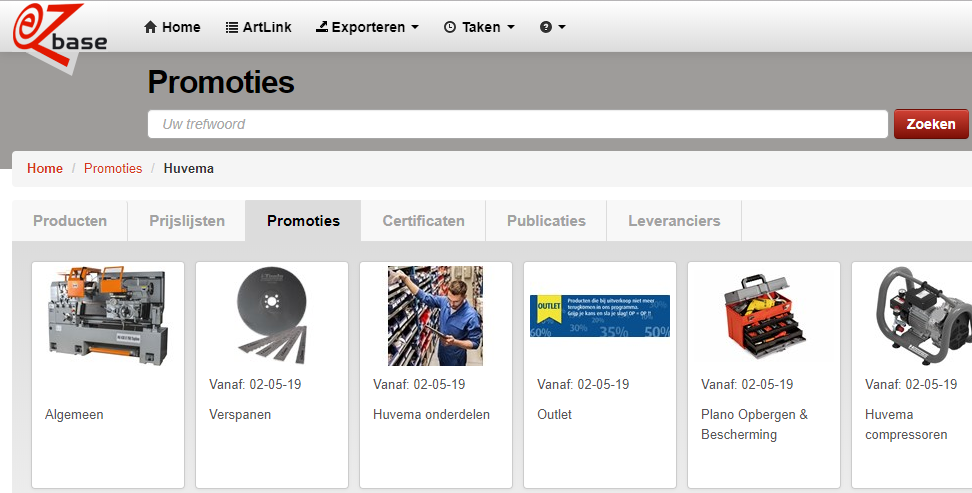Open the saw blade thumbnail in Verspanen
The image size is (972, 493).
[272, 316]
